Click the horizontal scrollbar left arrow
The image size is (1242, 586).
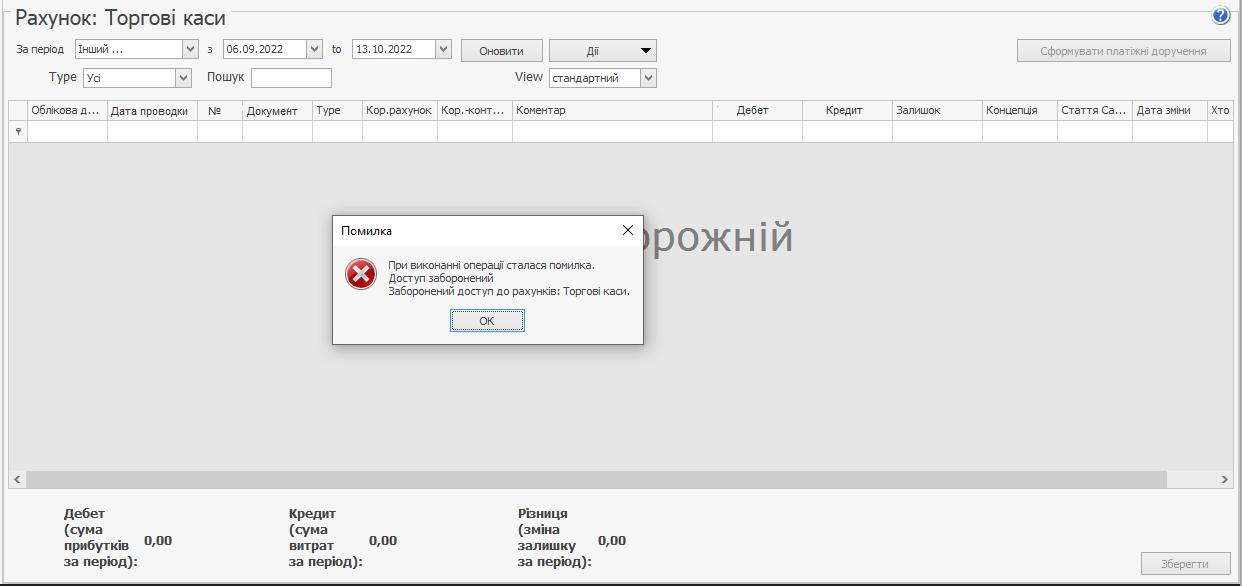(17, 480)
